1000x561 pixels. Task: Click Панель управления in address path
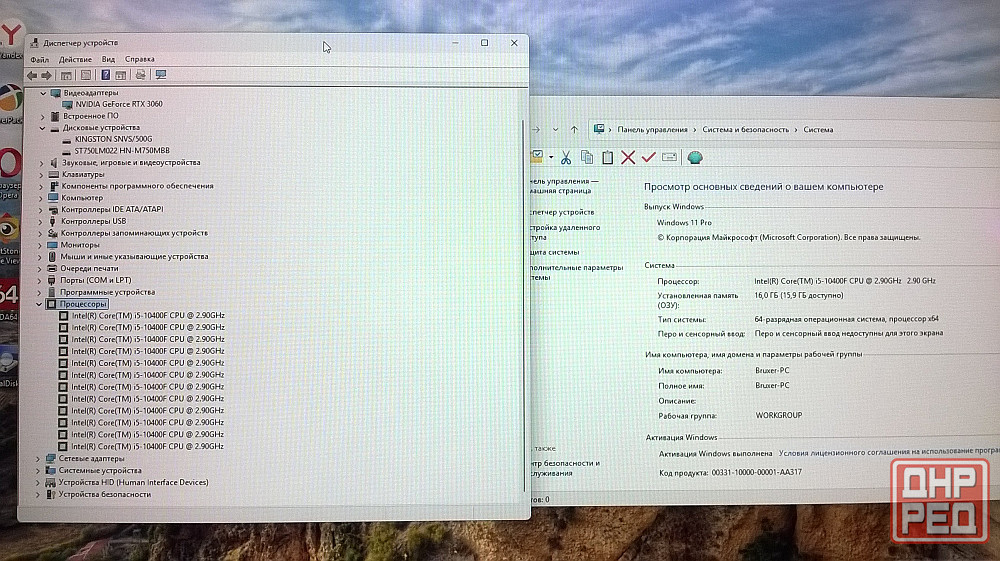click(x=652, y=130)
